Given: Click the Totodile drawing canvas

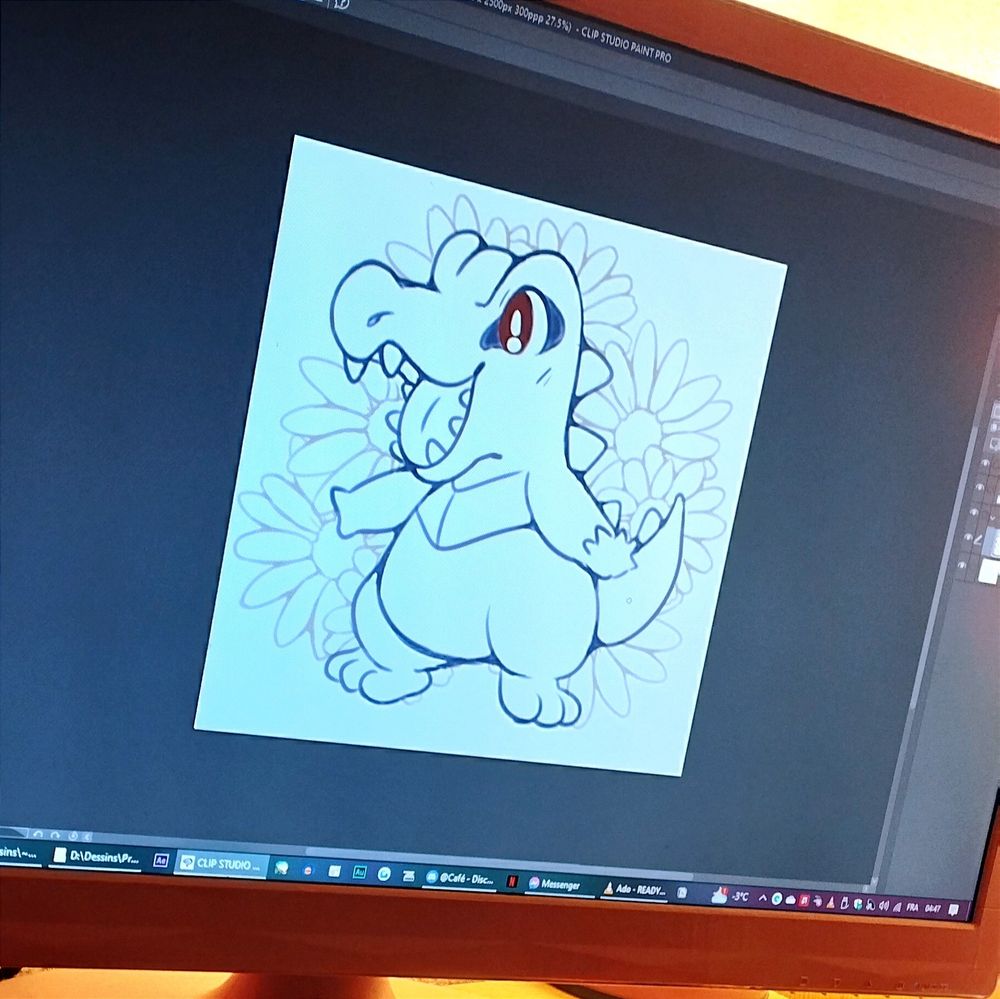Looking at the screenshot, I should pos(491,455).
